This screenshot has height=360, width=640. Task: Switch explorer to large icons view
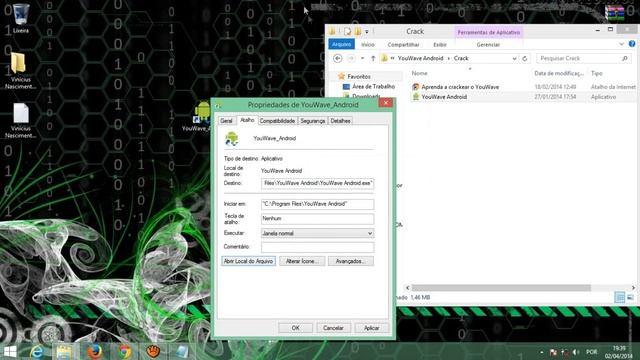(x=631, y=297)
